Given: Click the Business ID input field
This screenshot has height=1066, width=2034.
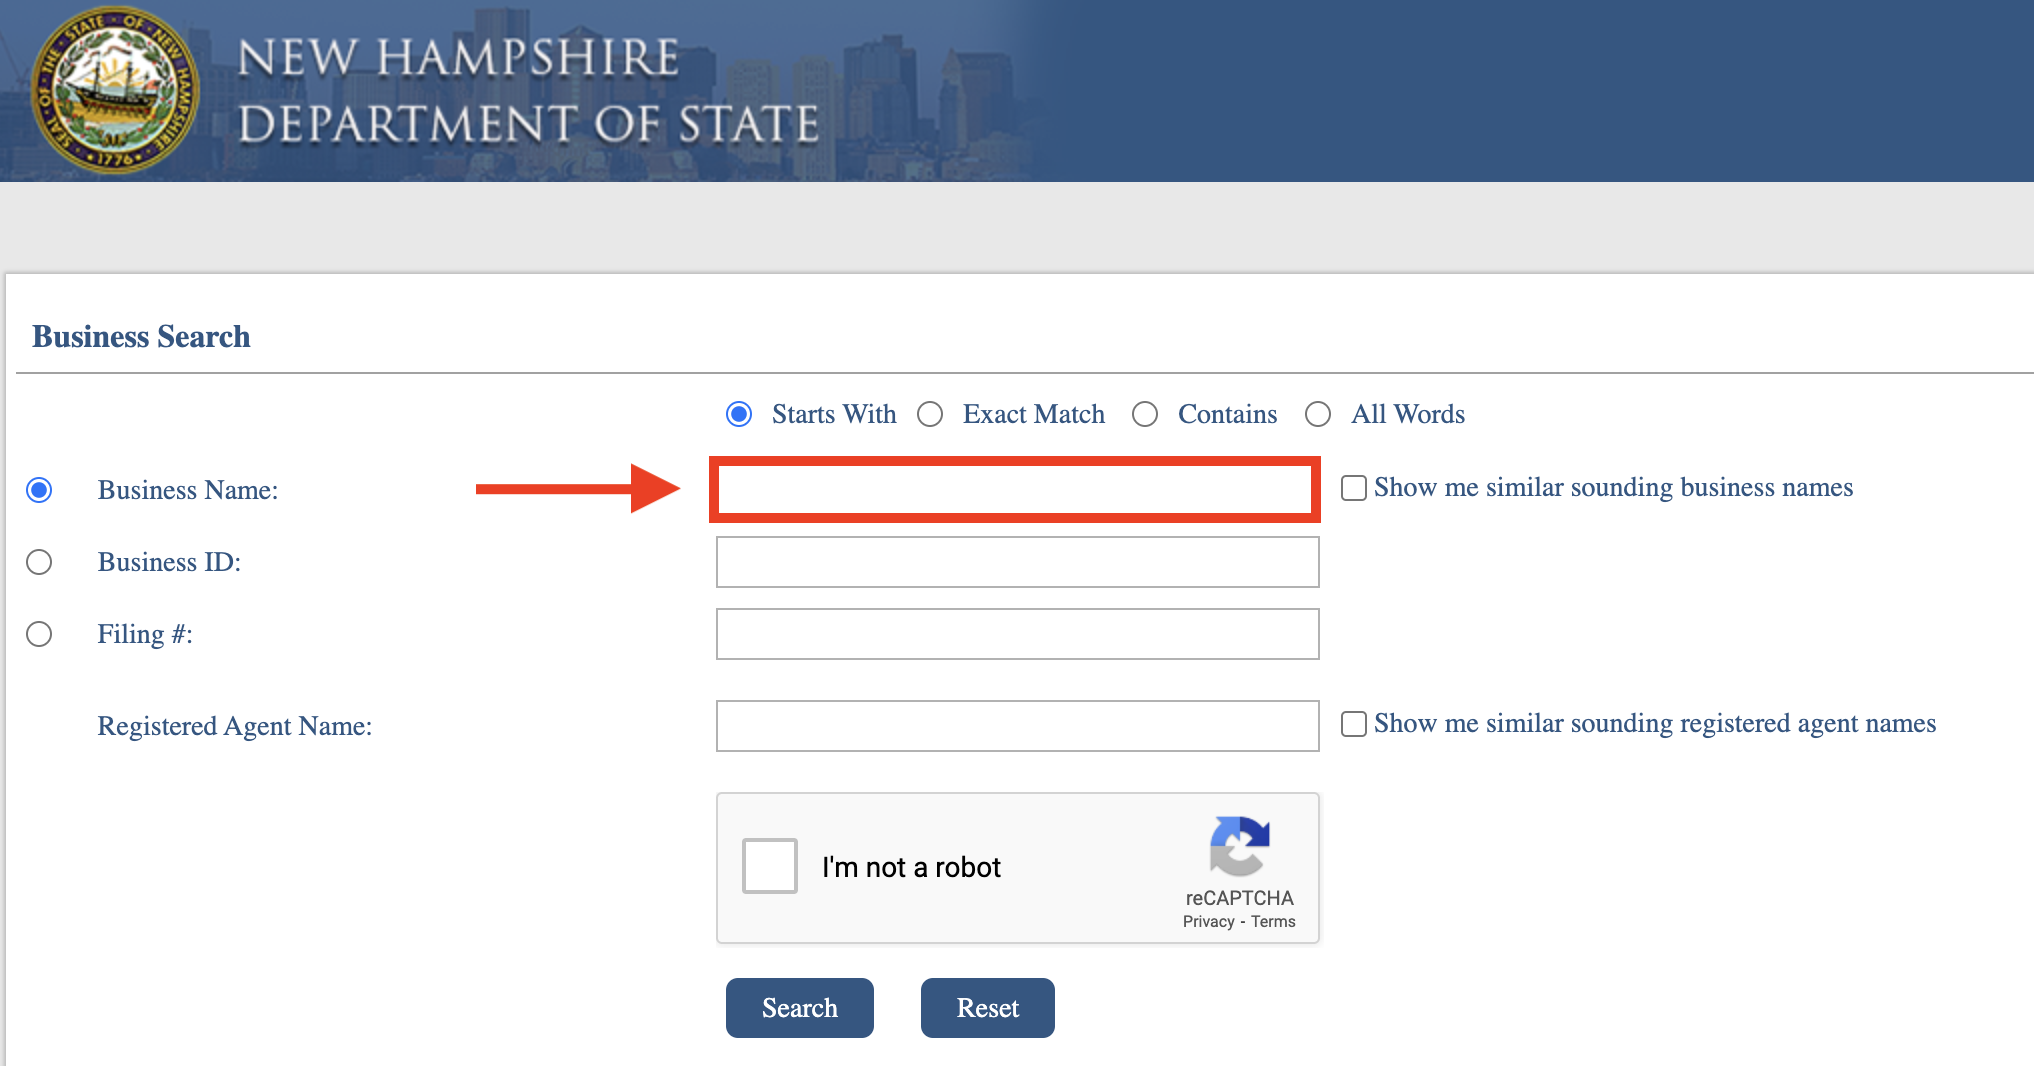Looking at the screenshot, I should point(1018,562).
